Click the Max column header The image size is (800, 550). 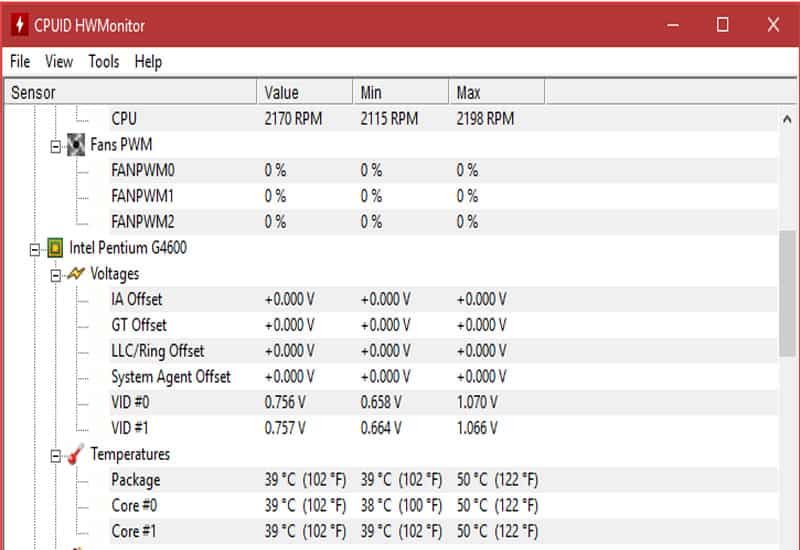[495, 93]
